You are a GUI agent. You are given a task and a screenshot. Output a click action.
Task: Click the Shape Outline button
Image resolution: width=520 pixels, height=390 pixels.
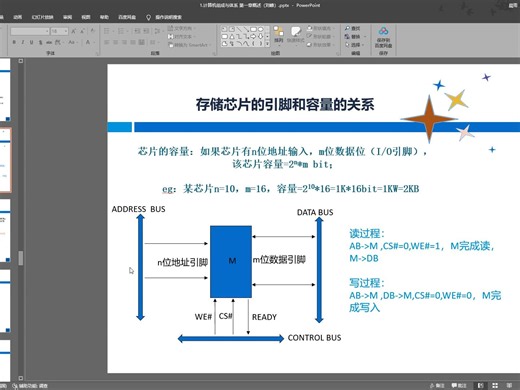tap(320, 36)
